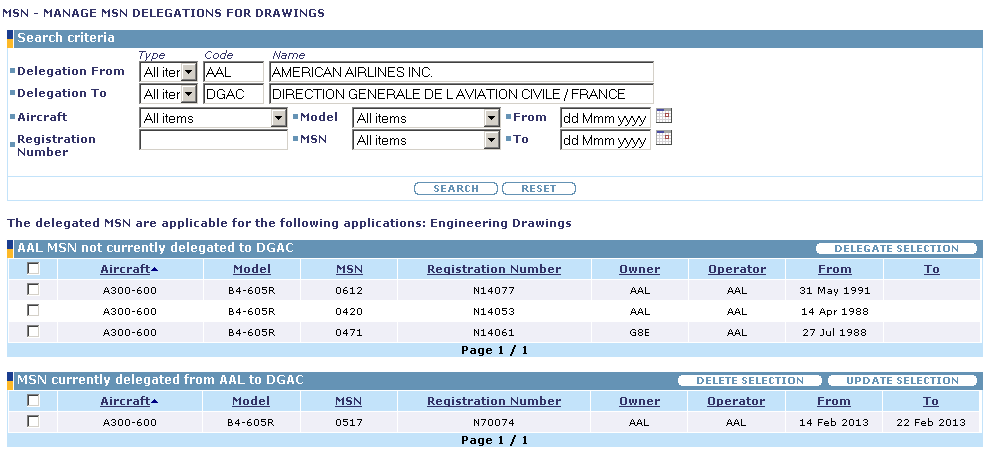Sort currently delegated table by Model column
This screenshot has width=998, height=459.
point(251,401)
